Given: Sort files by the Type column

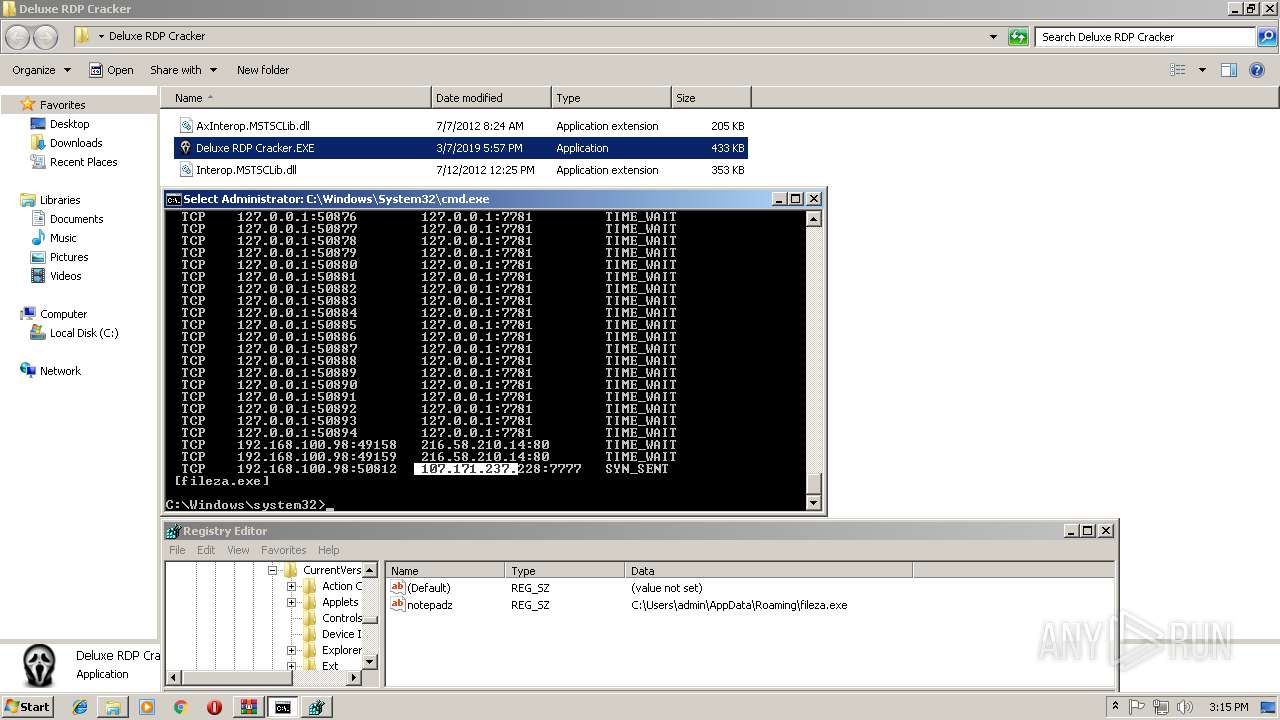Looking at the screenshot, I should (611, 98).
